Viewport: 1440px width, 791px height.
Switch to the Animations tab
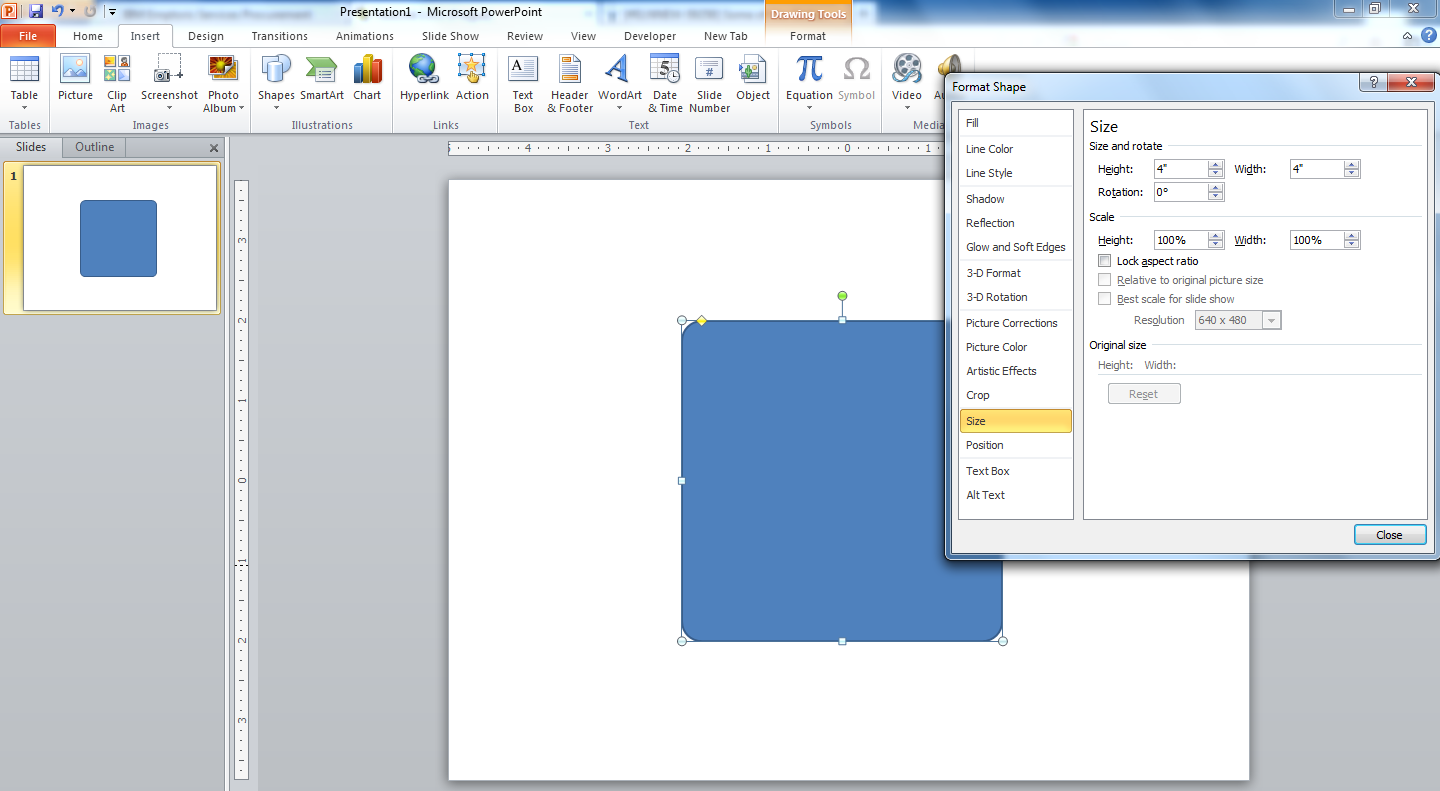(x=364, y=36)
